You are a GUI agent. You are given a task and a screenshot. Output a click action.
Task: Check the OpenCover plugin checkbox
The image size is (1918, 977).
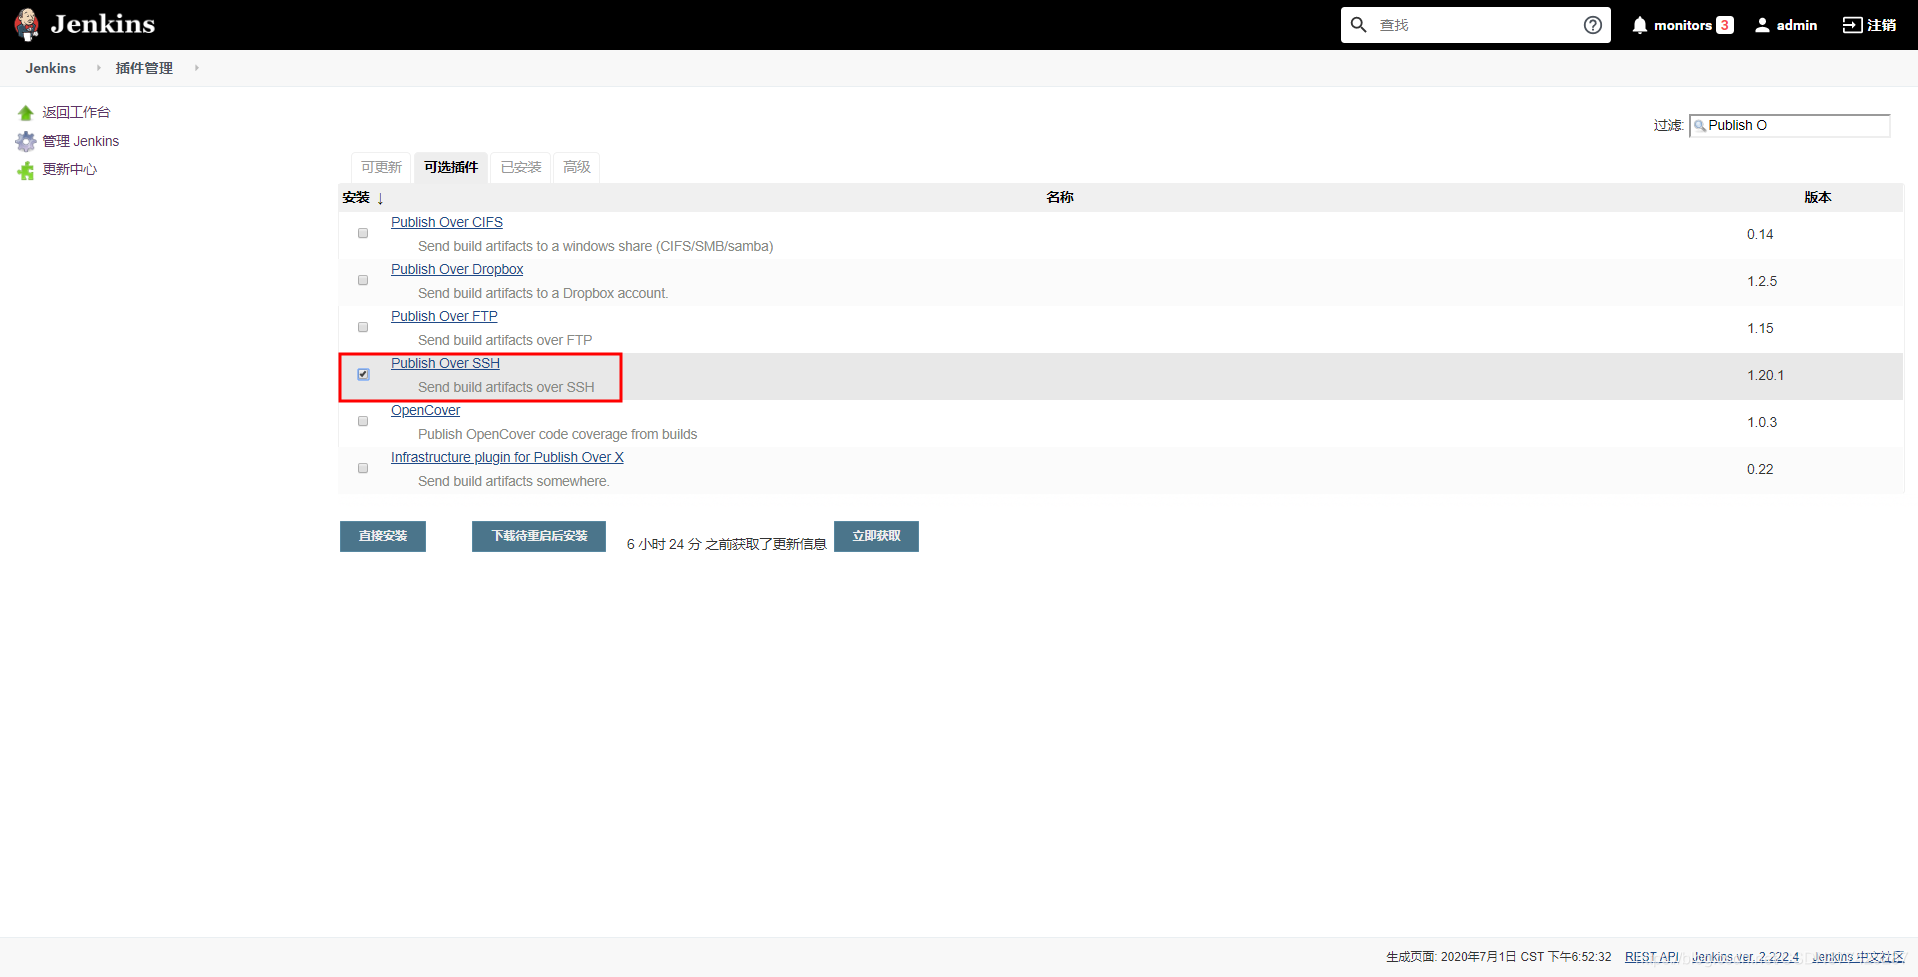(x=363, y=421)
